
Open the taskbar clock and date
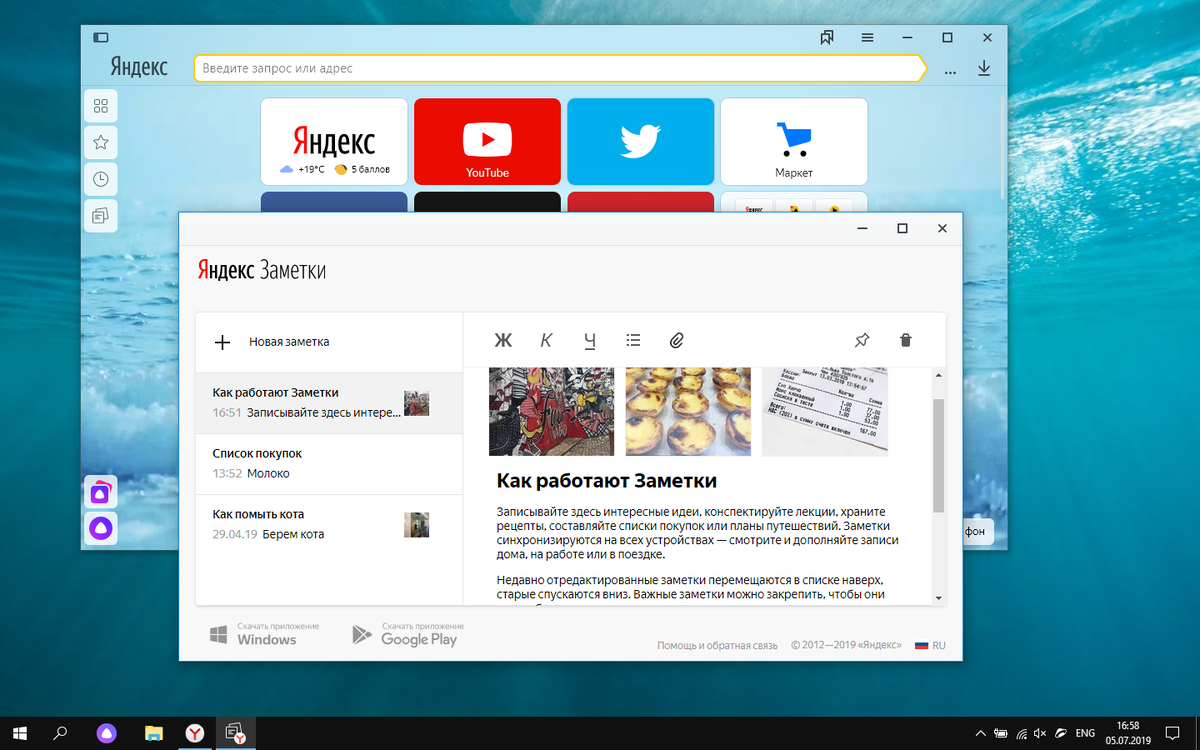click(1128, 733)
